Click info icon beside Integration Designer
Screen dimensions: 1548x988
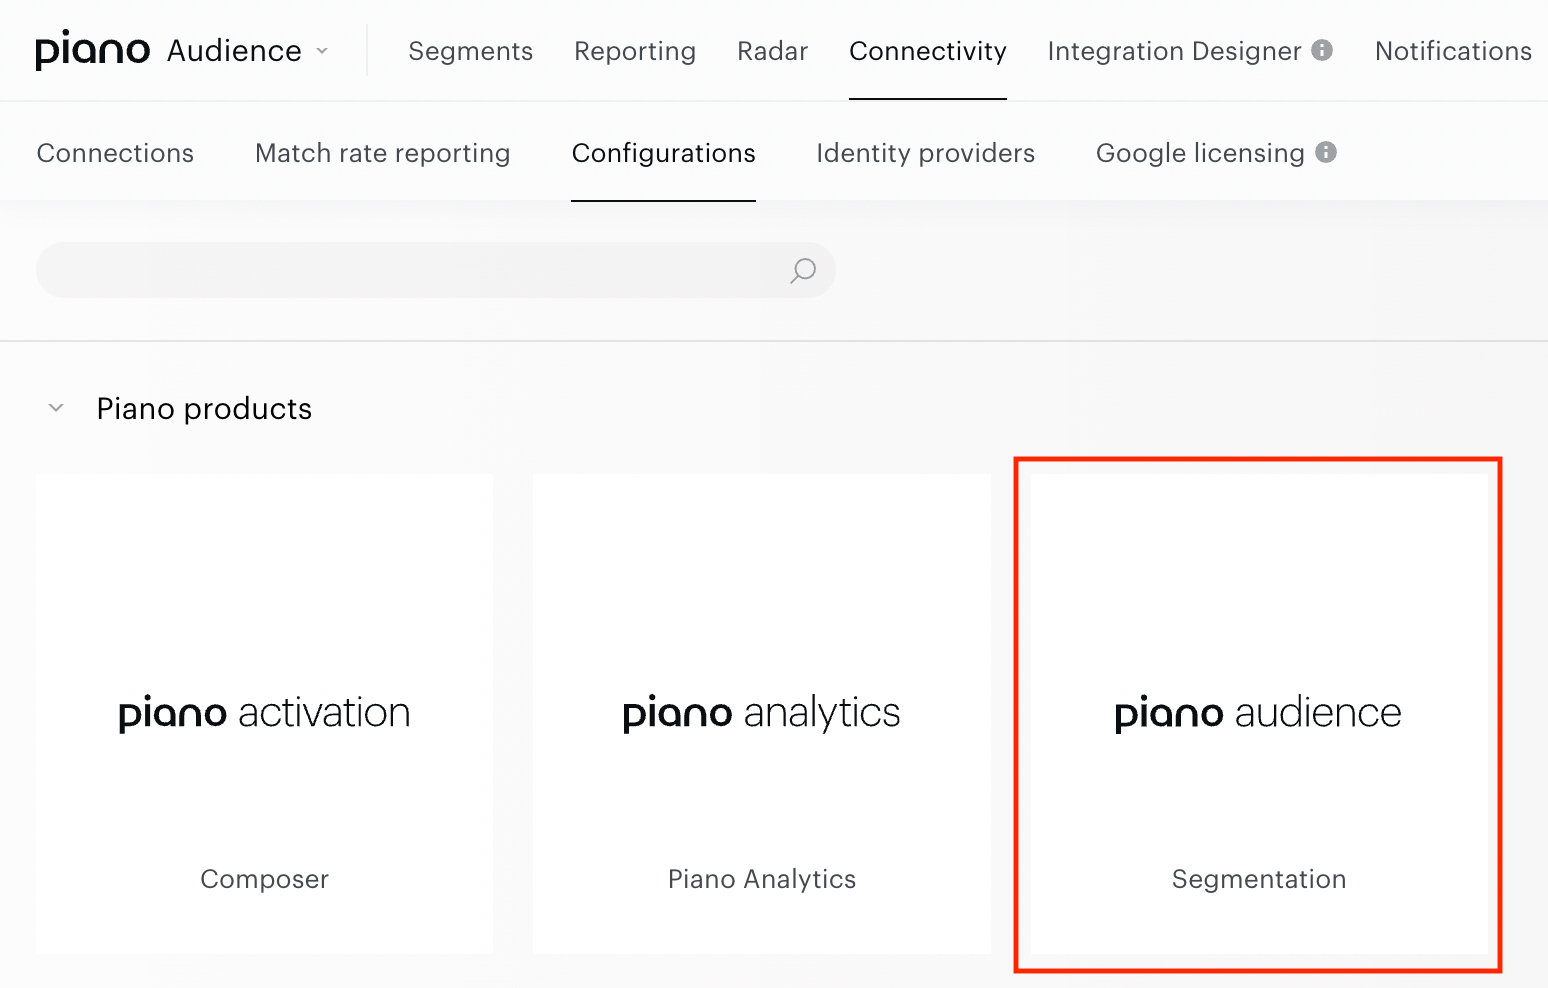coord(1322,50)
